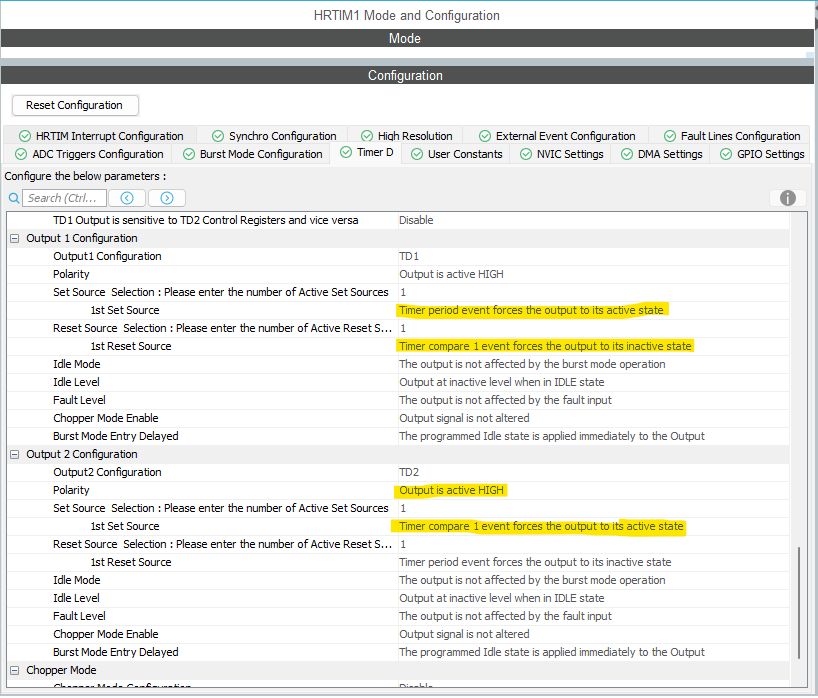Click the Reset Configuration button
Image resolution: width=818 pixels, height=698 pixels.
coord(75,105)
